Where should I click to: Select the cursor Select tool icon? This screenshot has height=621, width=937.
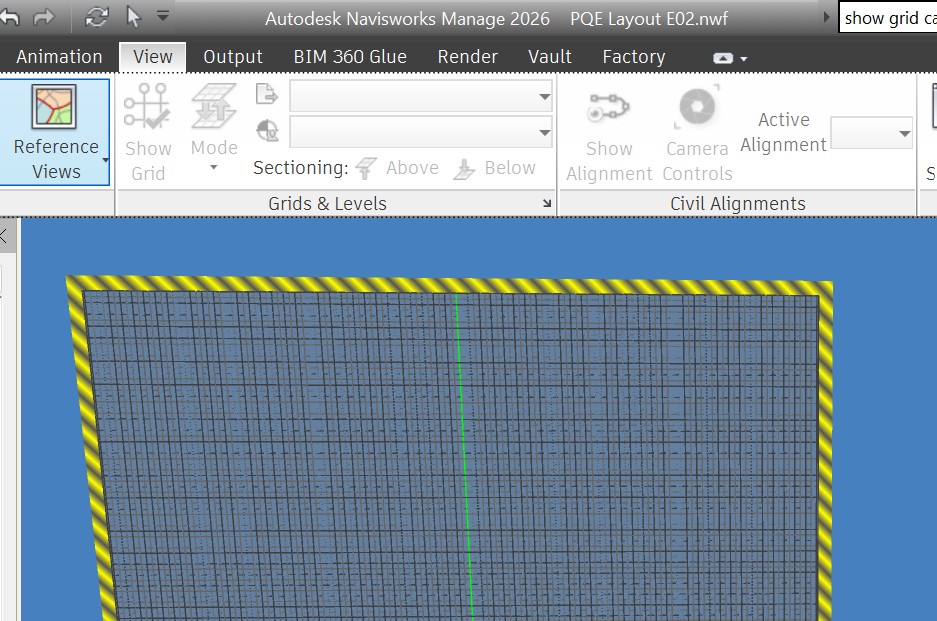133,17
